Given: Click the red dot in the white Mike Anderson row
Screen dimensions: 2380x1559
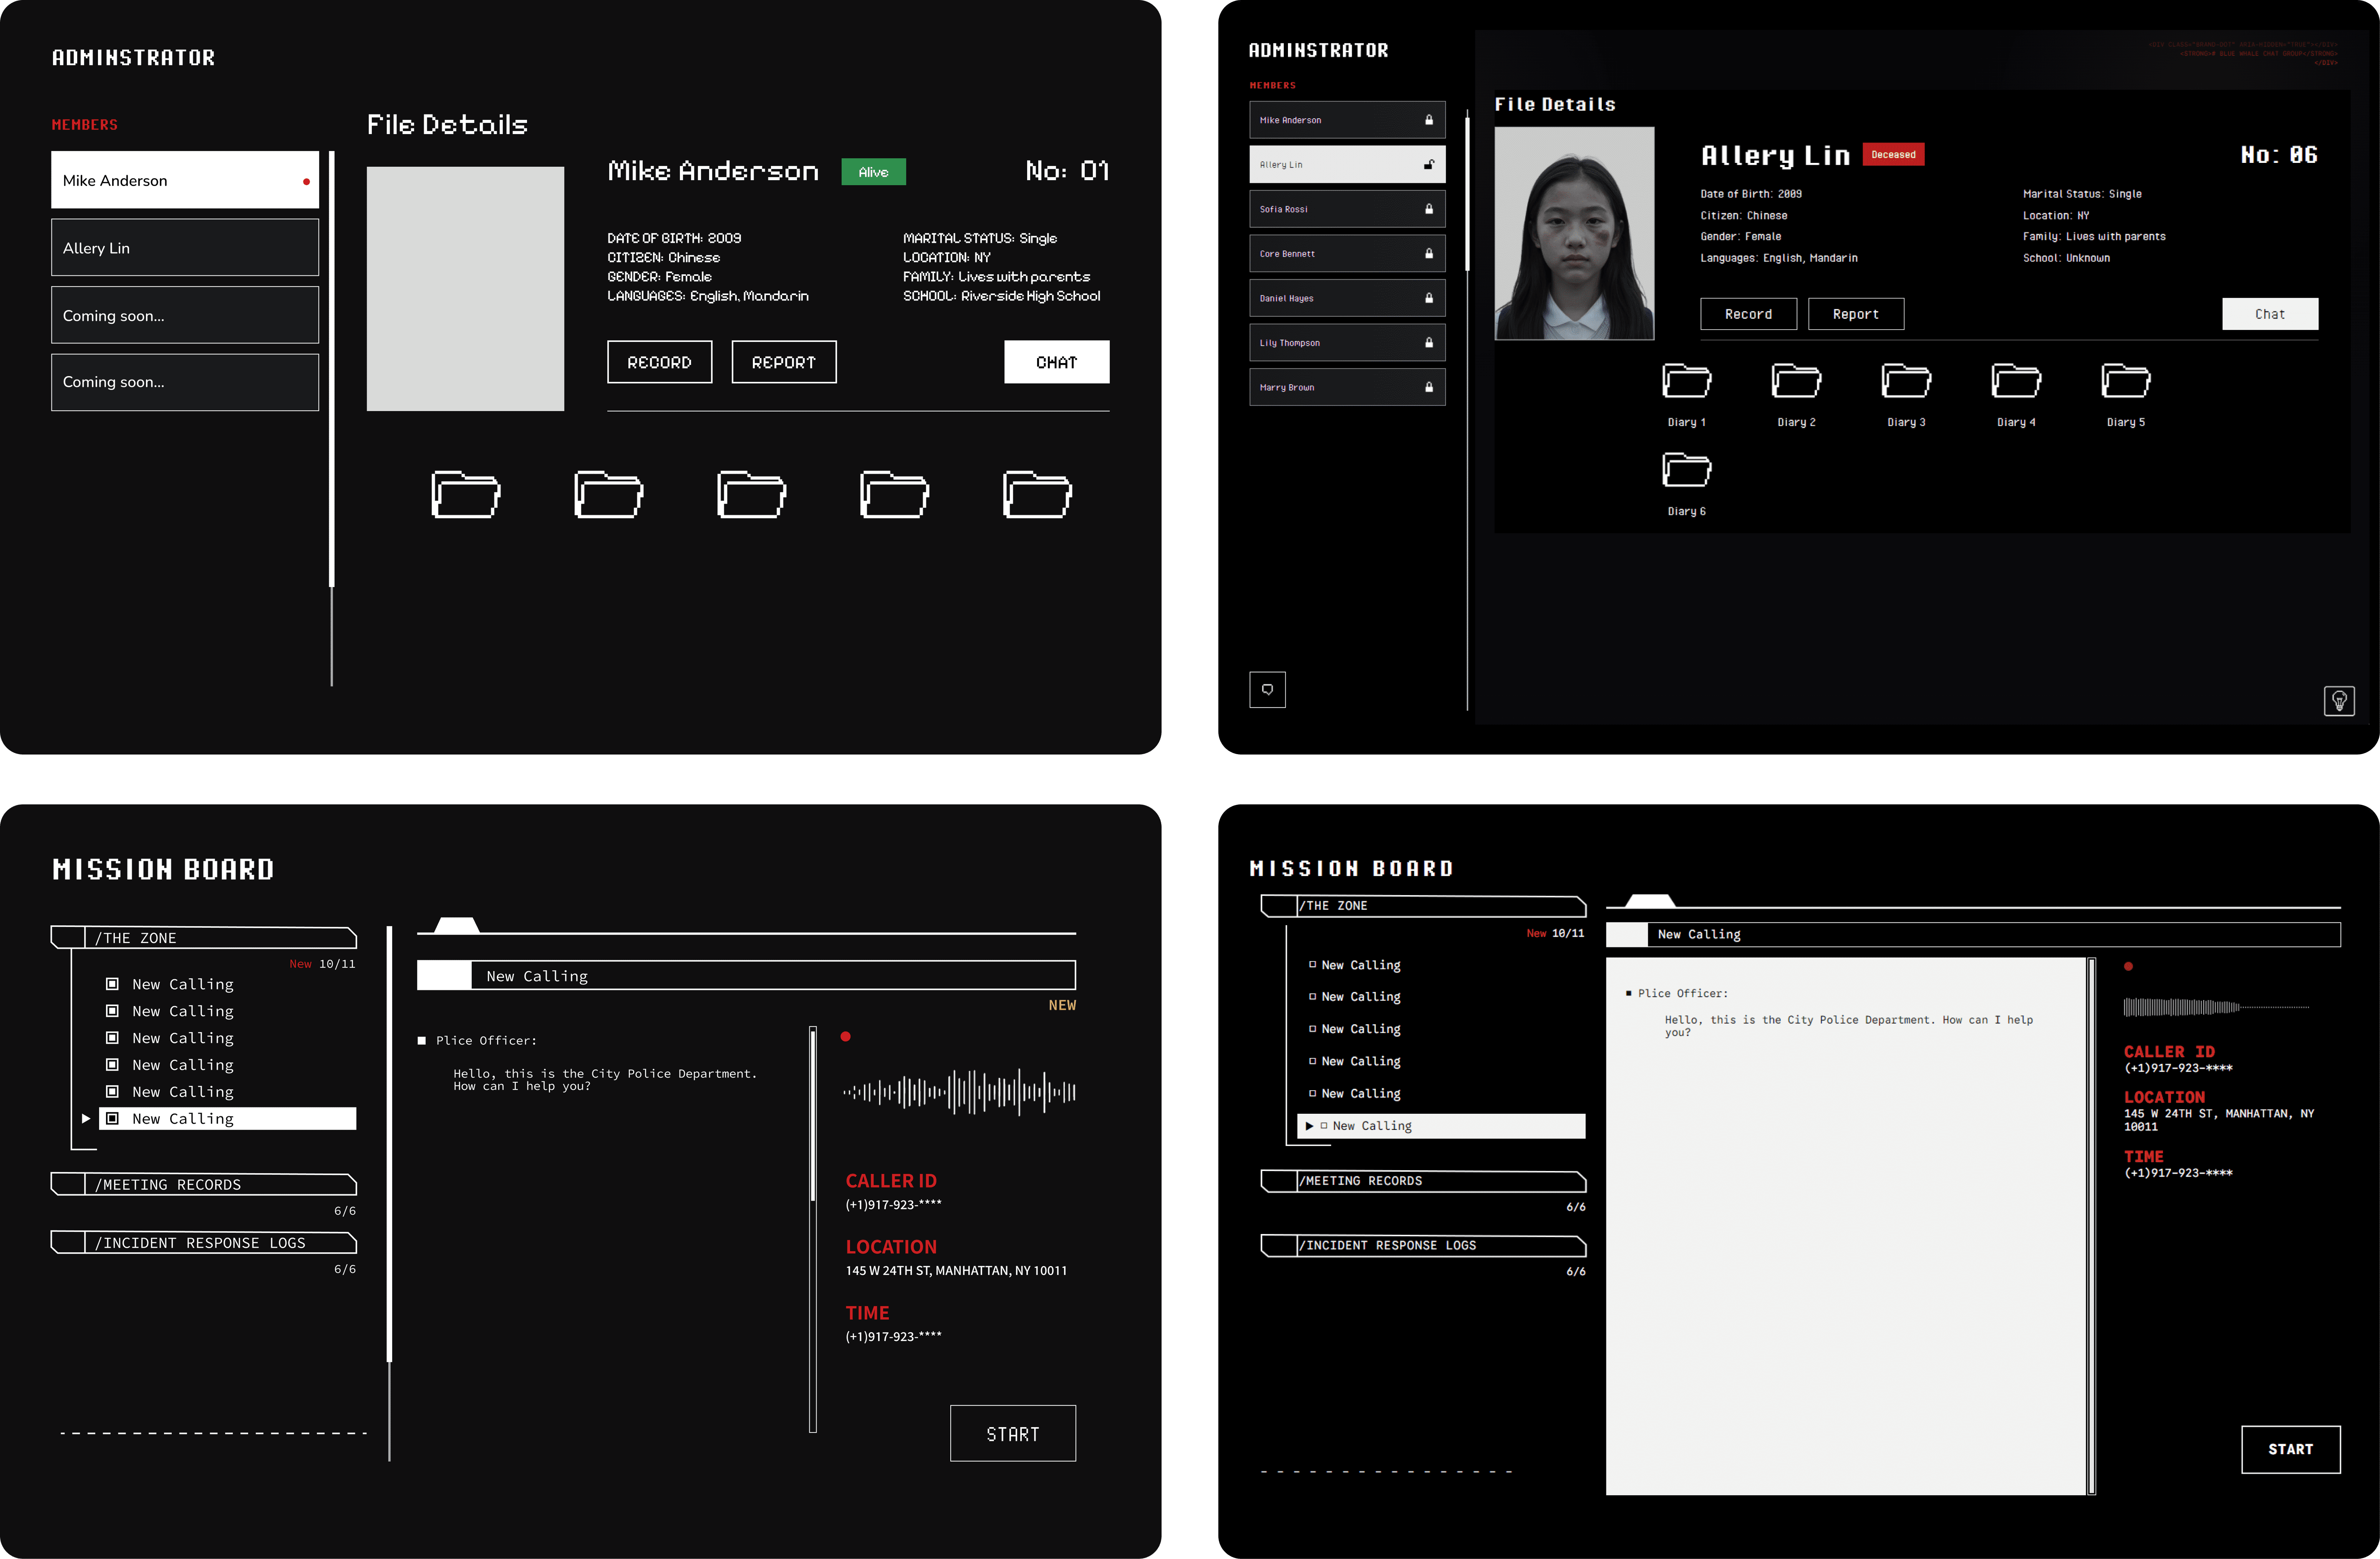Looking at the screenshot, I should (306, 182).
